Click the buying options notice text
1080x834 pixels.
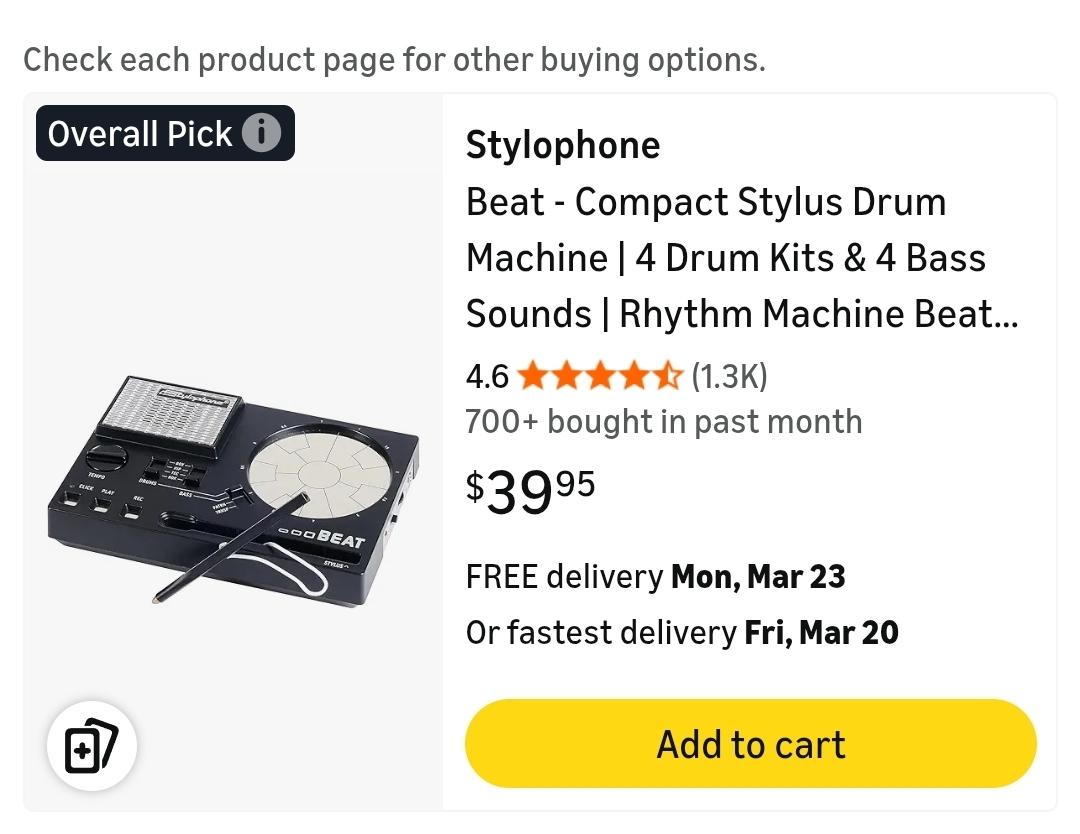point(394,60)
